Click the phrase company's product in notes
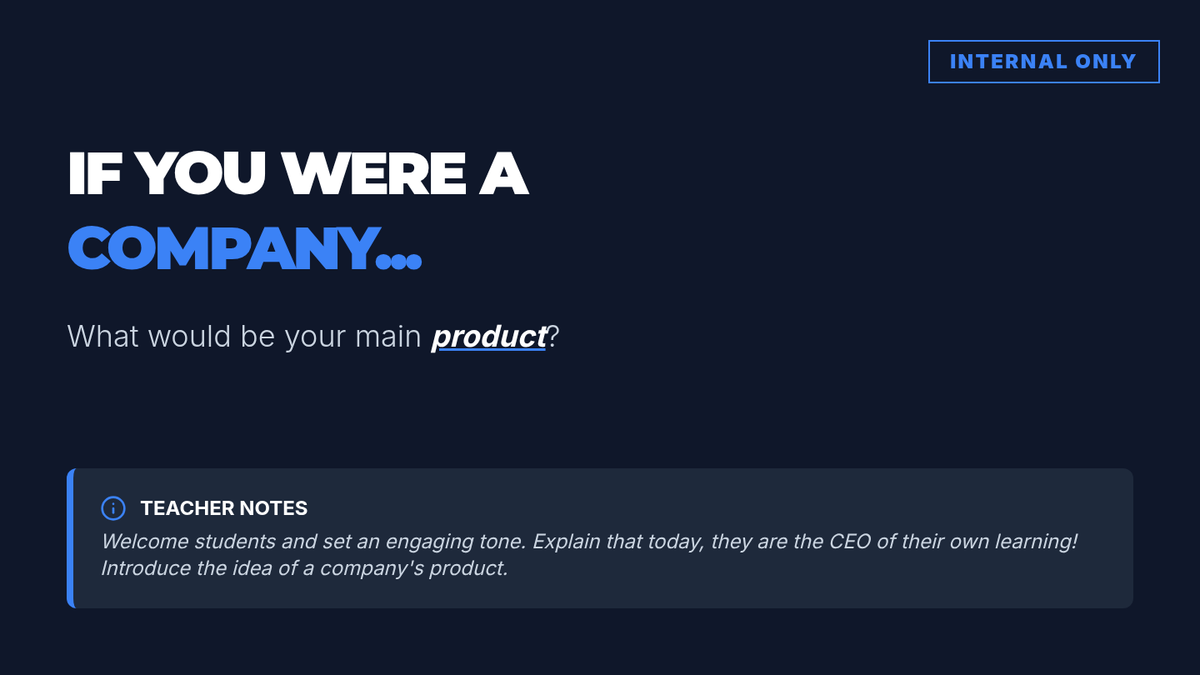This screenshot has height=675, width=1200. pos(414,568)
